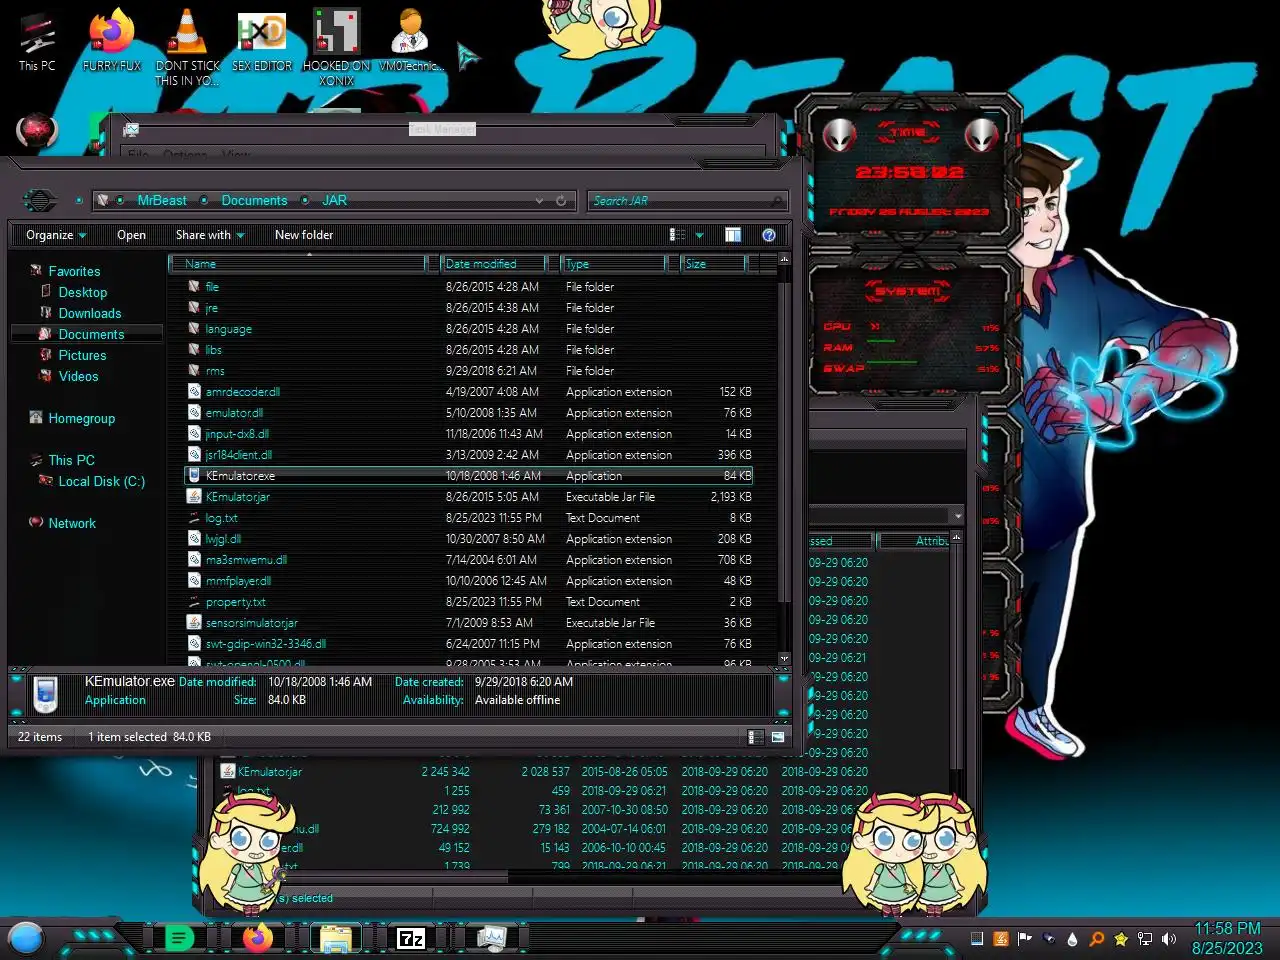This screenshot has width=1280, height=960.
Task: Open the volume speaker tray icon
Action: click(1169, 939)
